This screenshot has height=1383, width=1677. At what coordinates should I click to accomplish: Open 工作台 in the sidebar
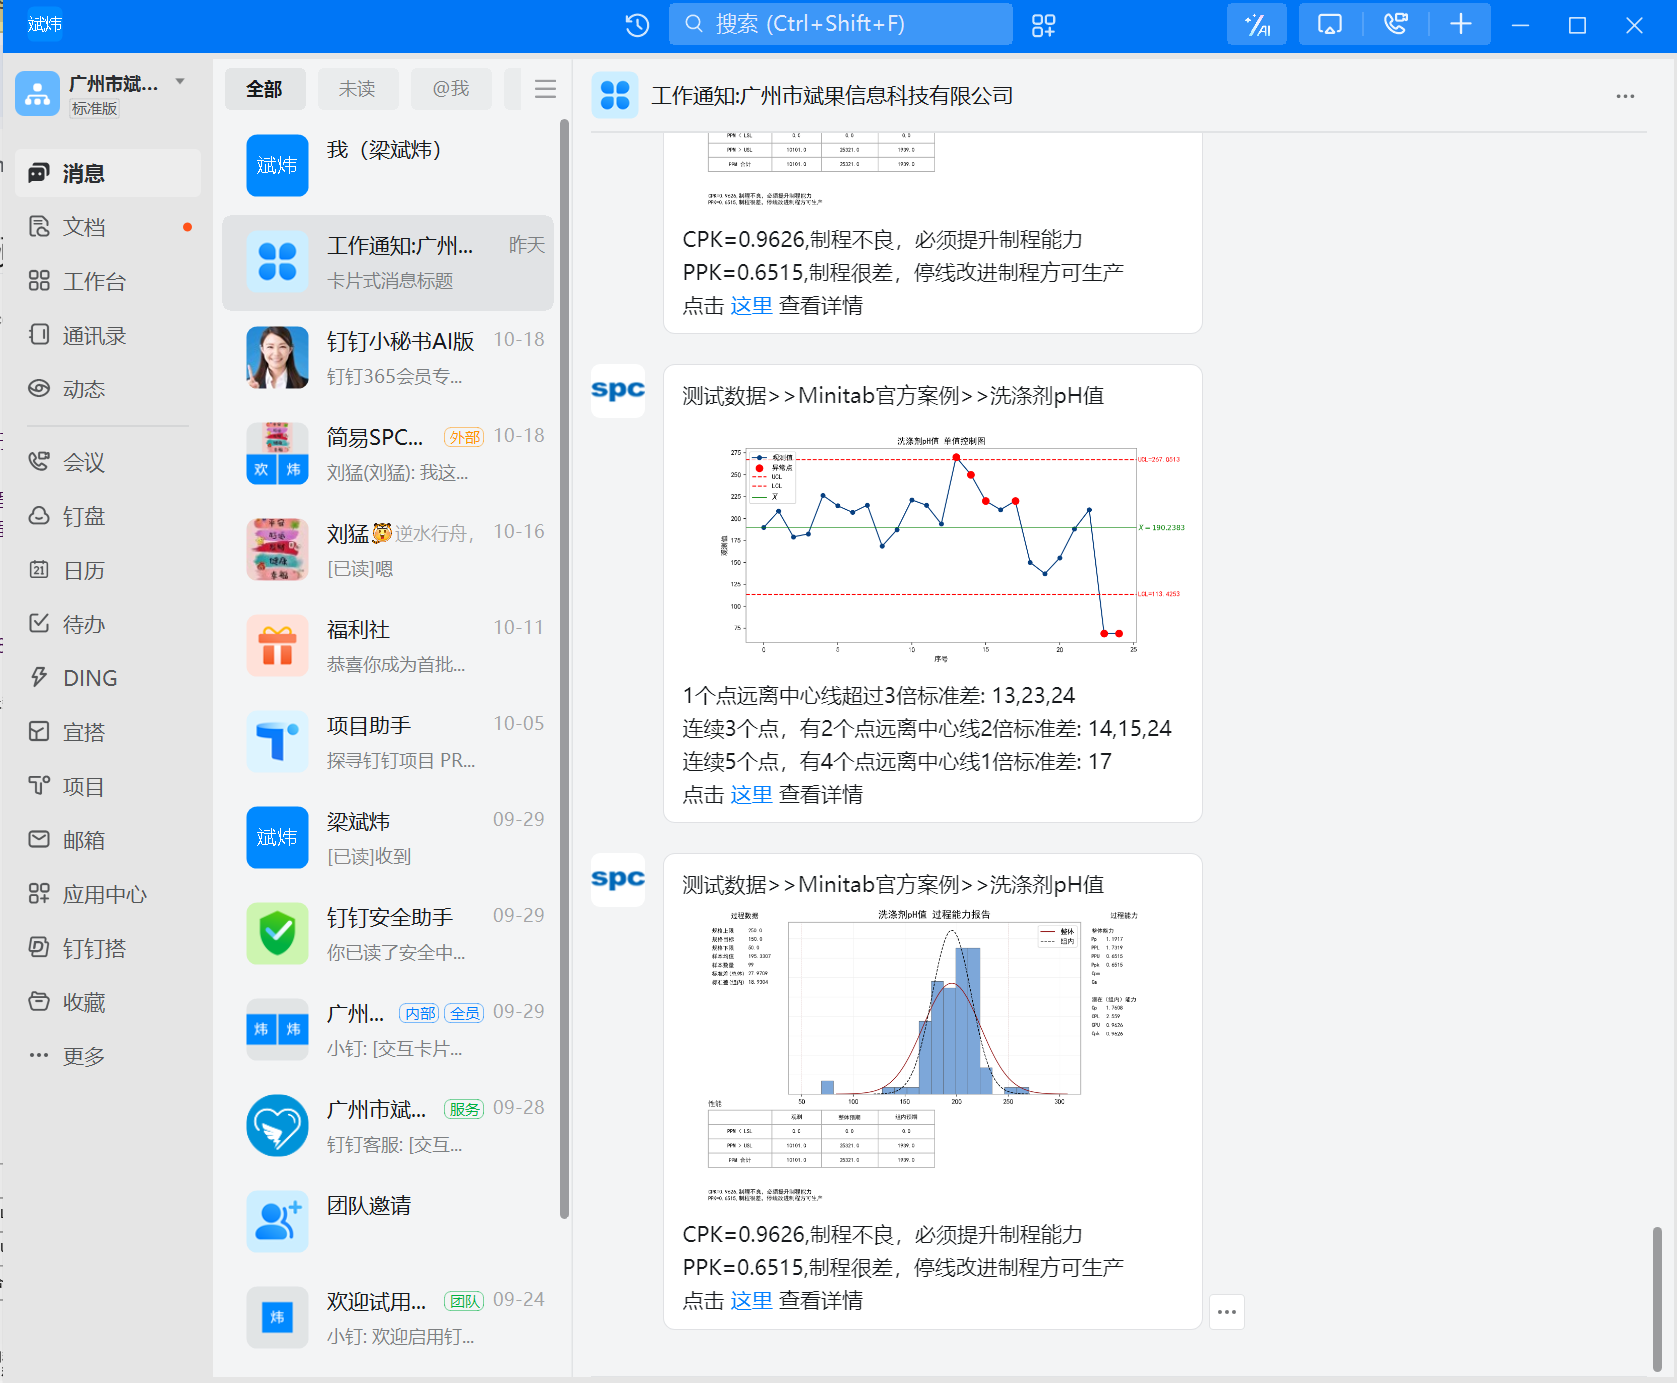click(x=108, y=281)
